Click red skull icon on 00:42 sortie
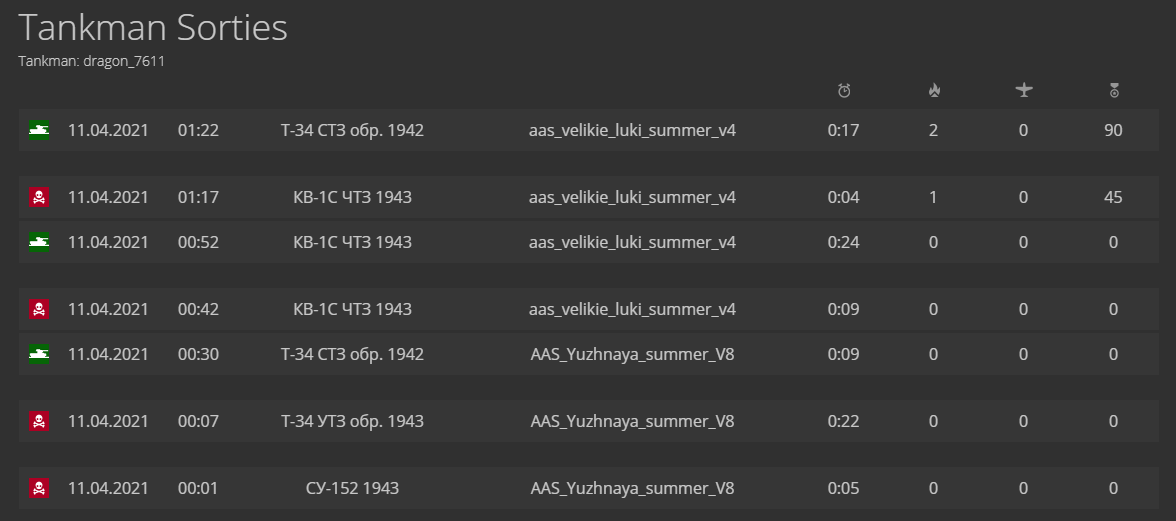1176x521 pixels. point(39,309)
